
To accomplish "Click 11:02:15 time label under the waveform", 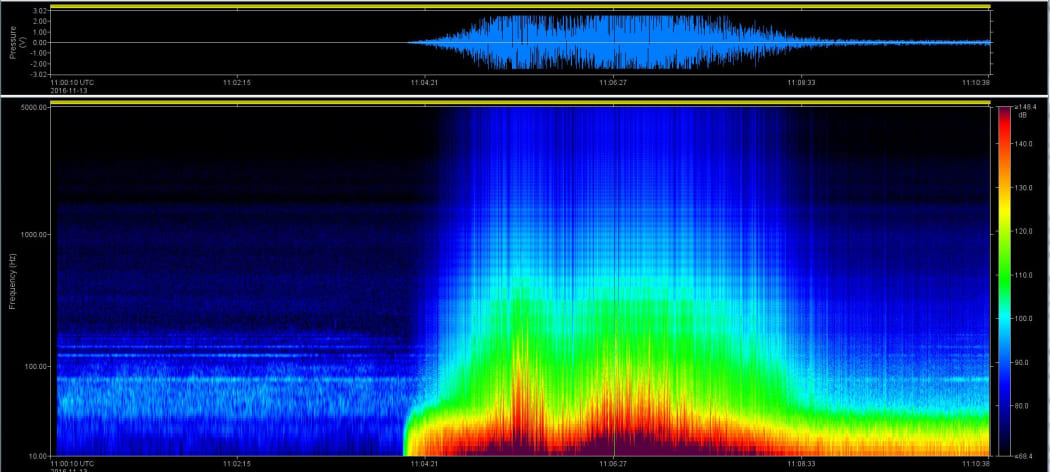I will pyautogui.click(x=237, y=83).
